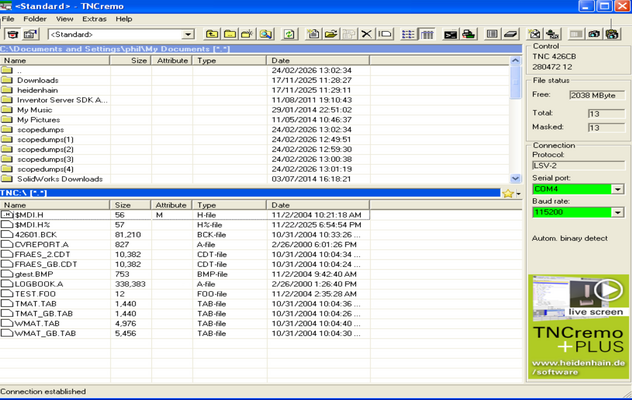Expand the Baud rate 115200 dropdown
632x400 pixels.
(617, 212)
